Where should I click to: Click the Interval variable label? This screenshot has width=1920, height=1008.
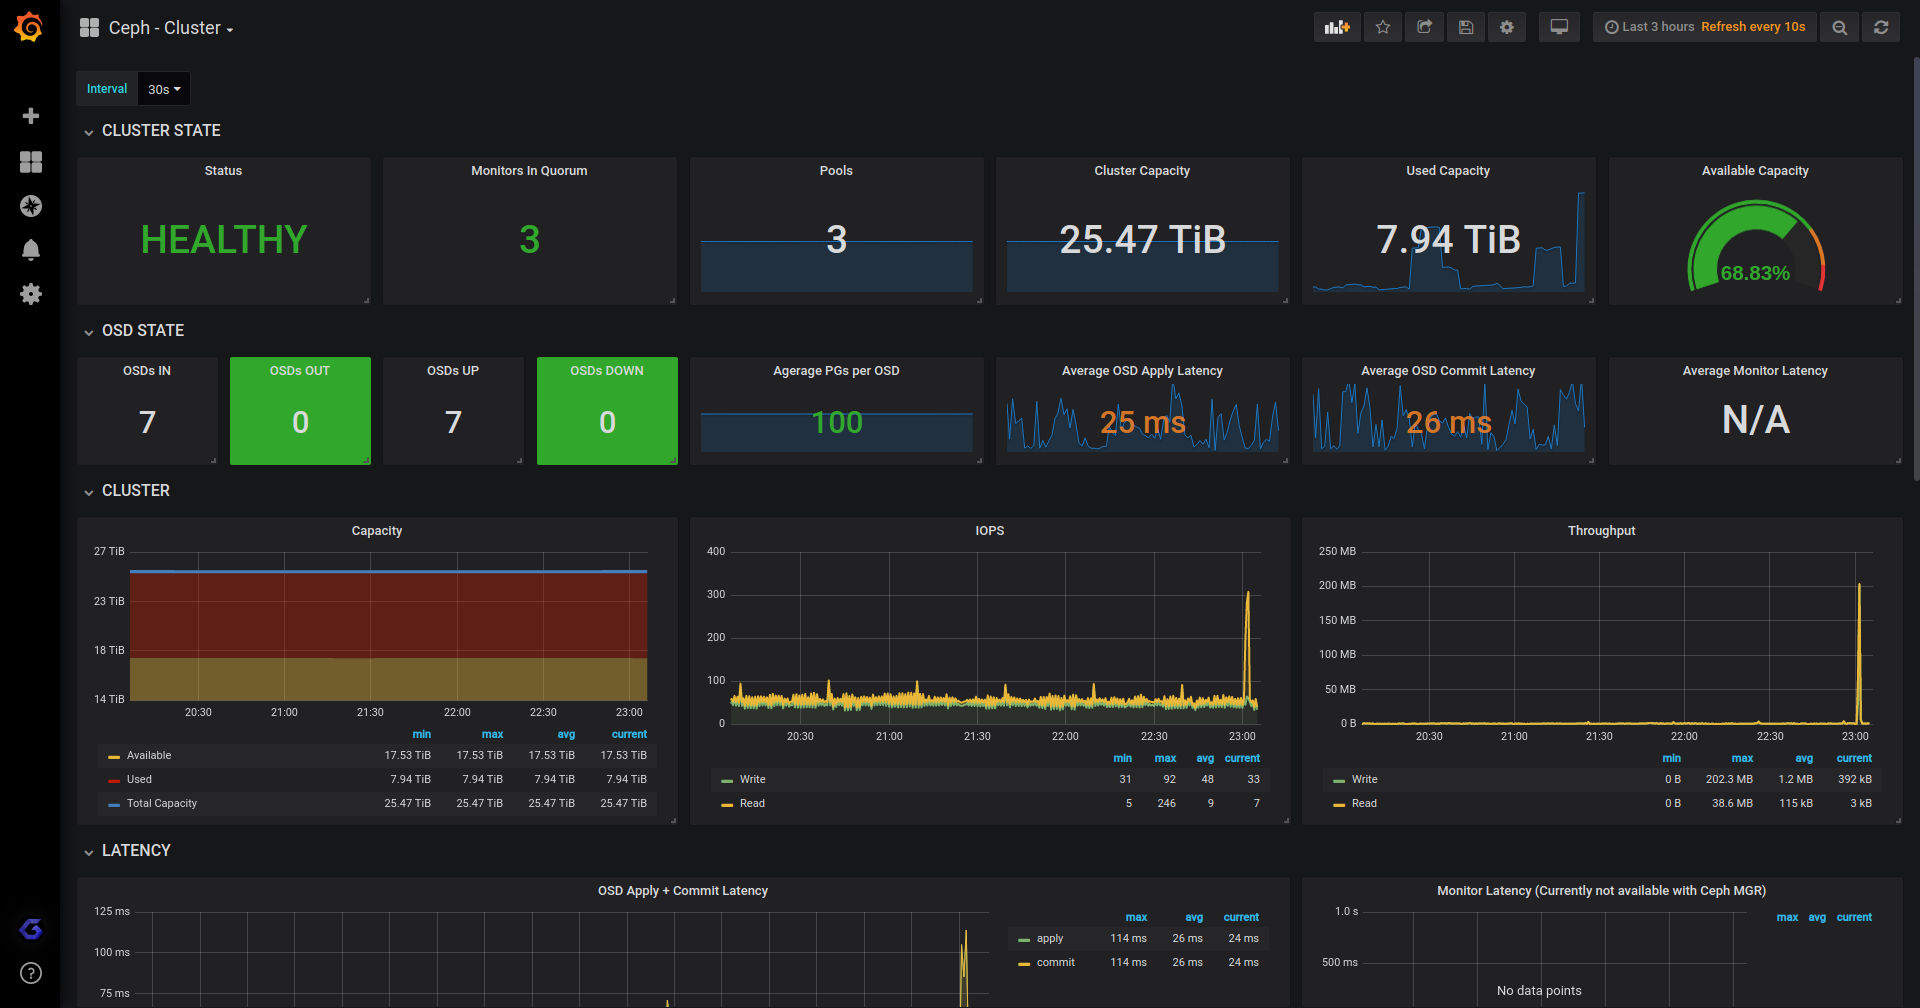point(106,88)
